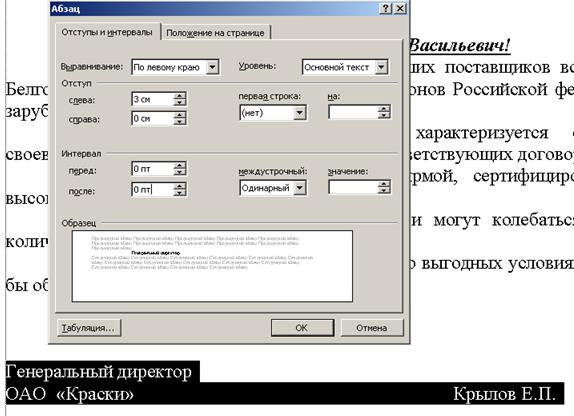The width and height of the screenshot is (574, 416).
Task: Decrease the перед spacing value
Action: click(x=179, y=172)
